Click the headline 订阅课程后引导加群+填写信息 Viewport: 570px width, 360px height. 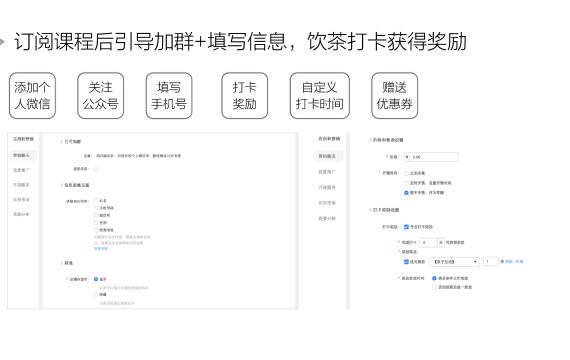pyautogui.click(x=150, y=41)
